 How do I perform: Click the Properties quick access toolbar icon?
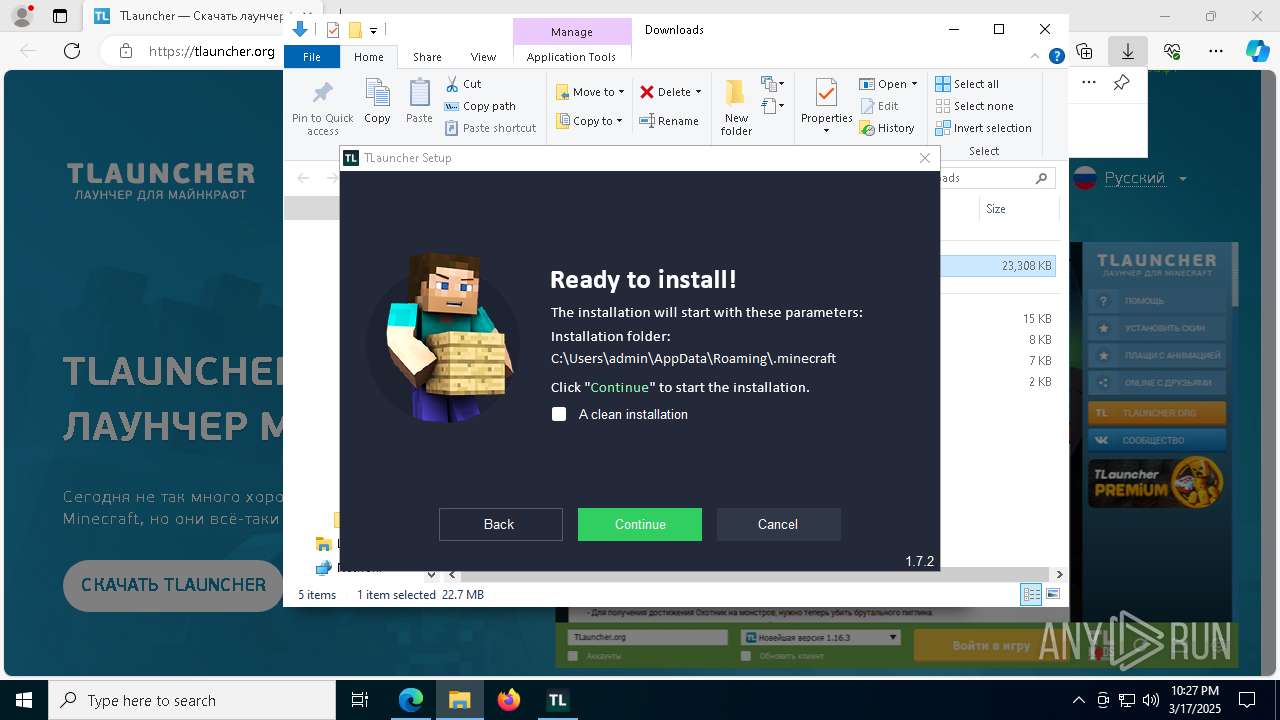pyautogui.click(x=333, y=30)
